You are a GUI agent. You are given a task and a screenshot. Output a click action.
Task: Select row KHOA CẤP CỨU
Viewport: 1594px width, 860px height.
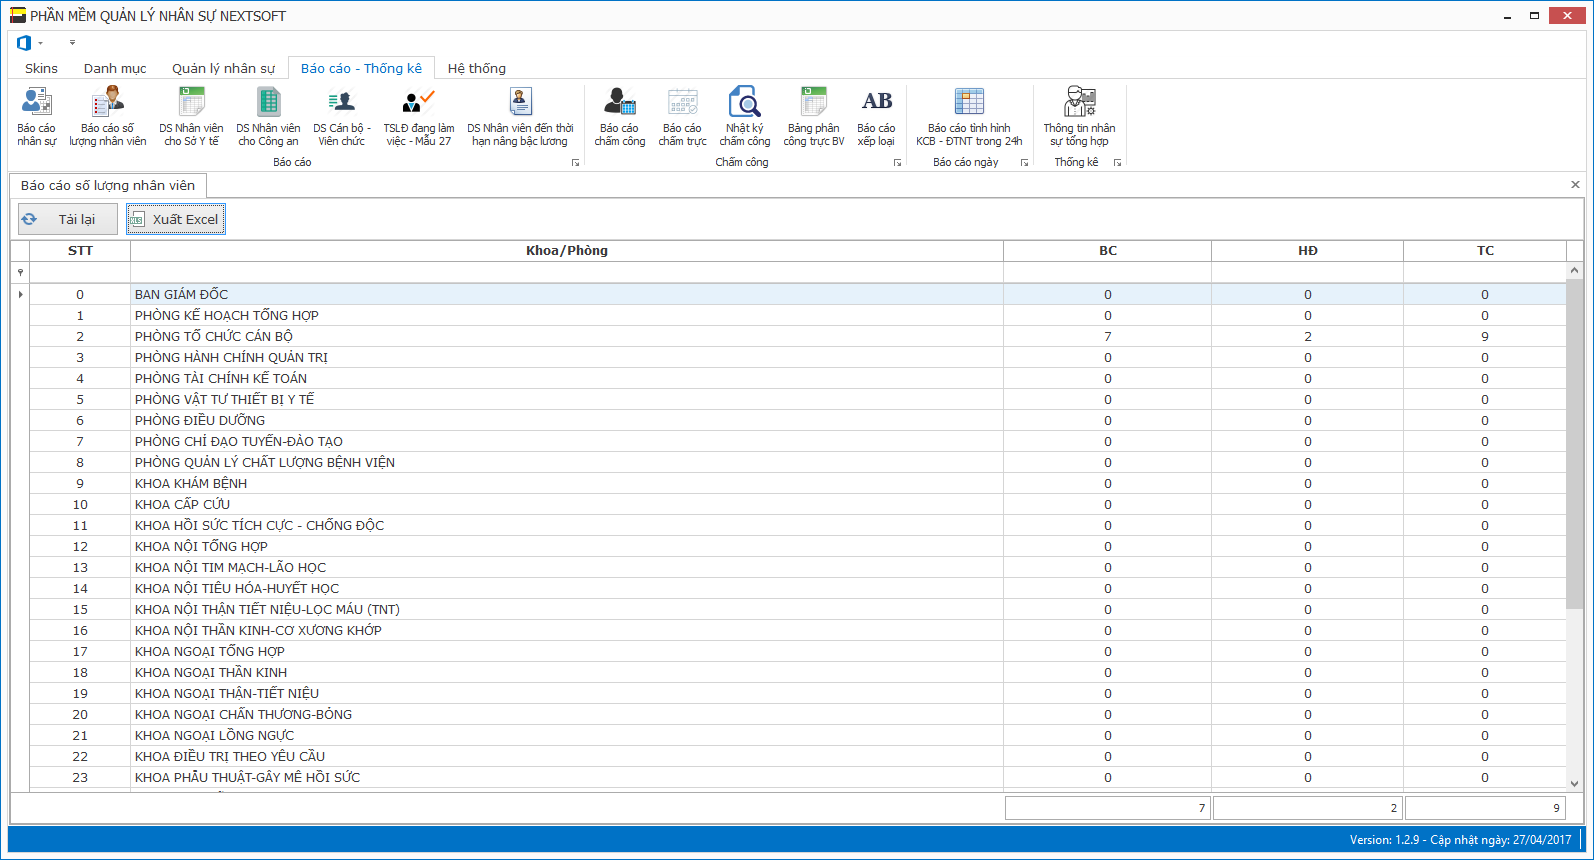[x=798, y=504]
